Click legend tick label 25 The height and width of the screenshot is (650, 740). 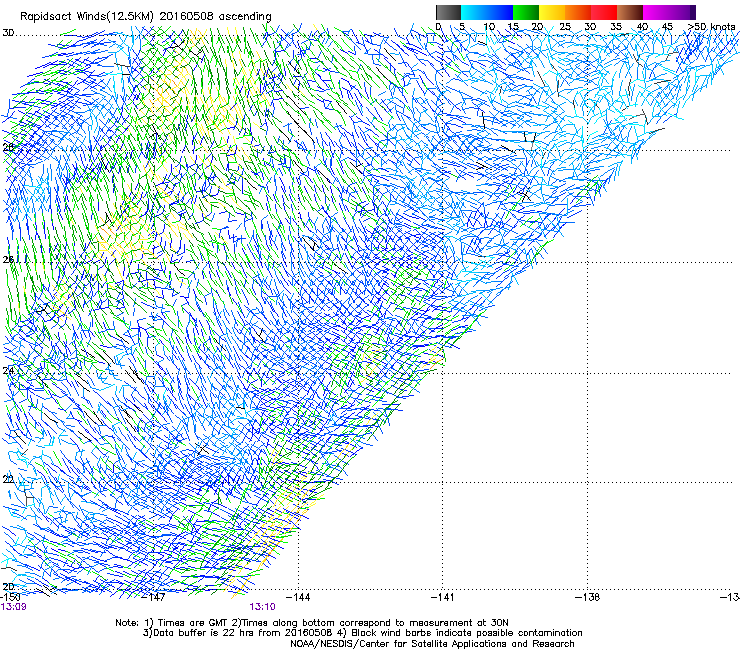(x=565, y=26)
